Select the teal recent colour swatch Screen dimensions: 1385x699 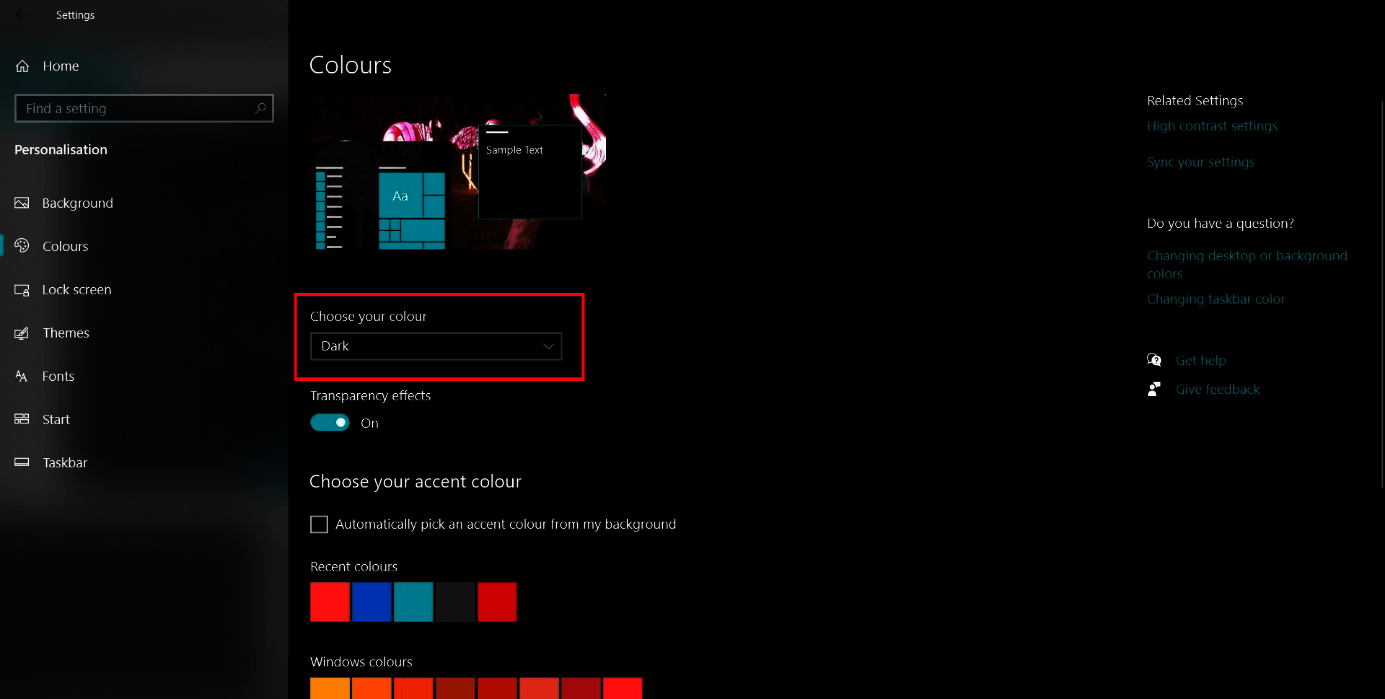pos(414,601)
